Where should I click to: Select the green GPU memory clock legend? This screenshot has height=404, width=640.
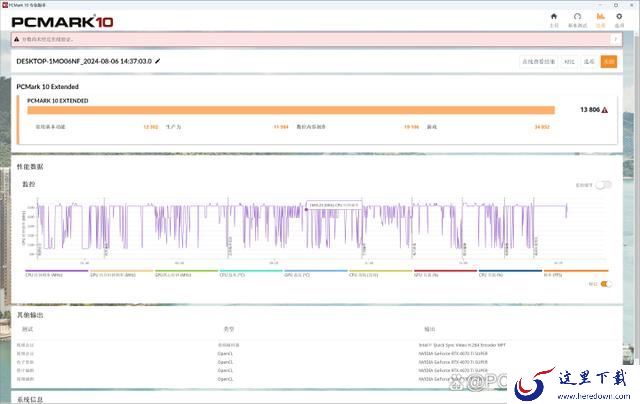click(187, 273)
